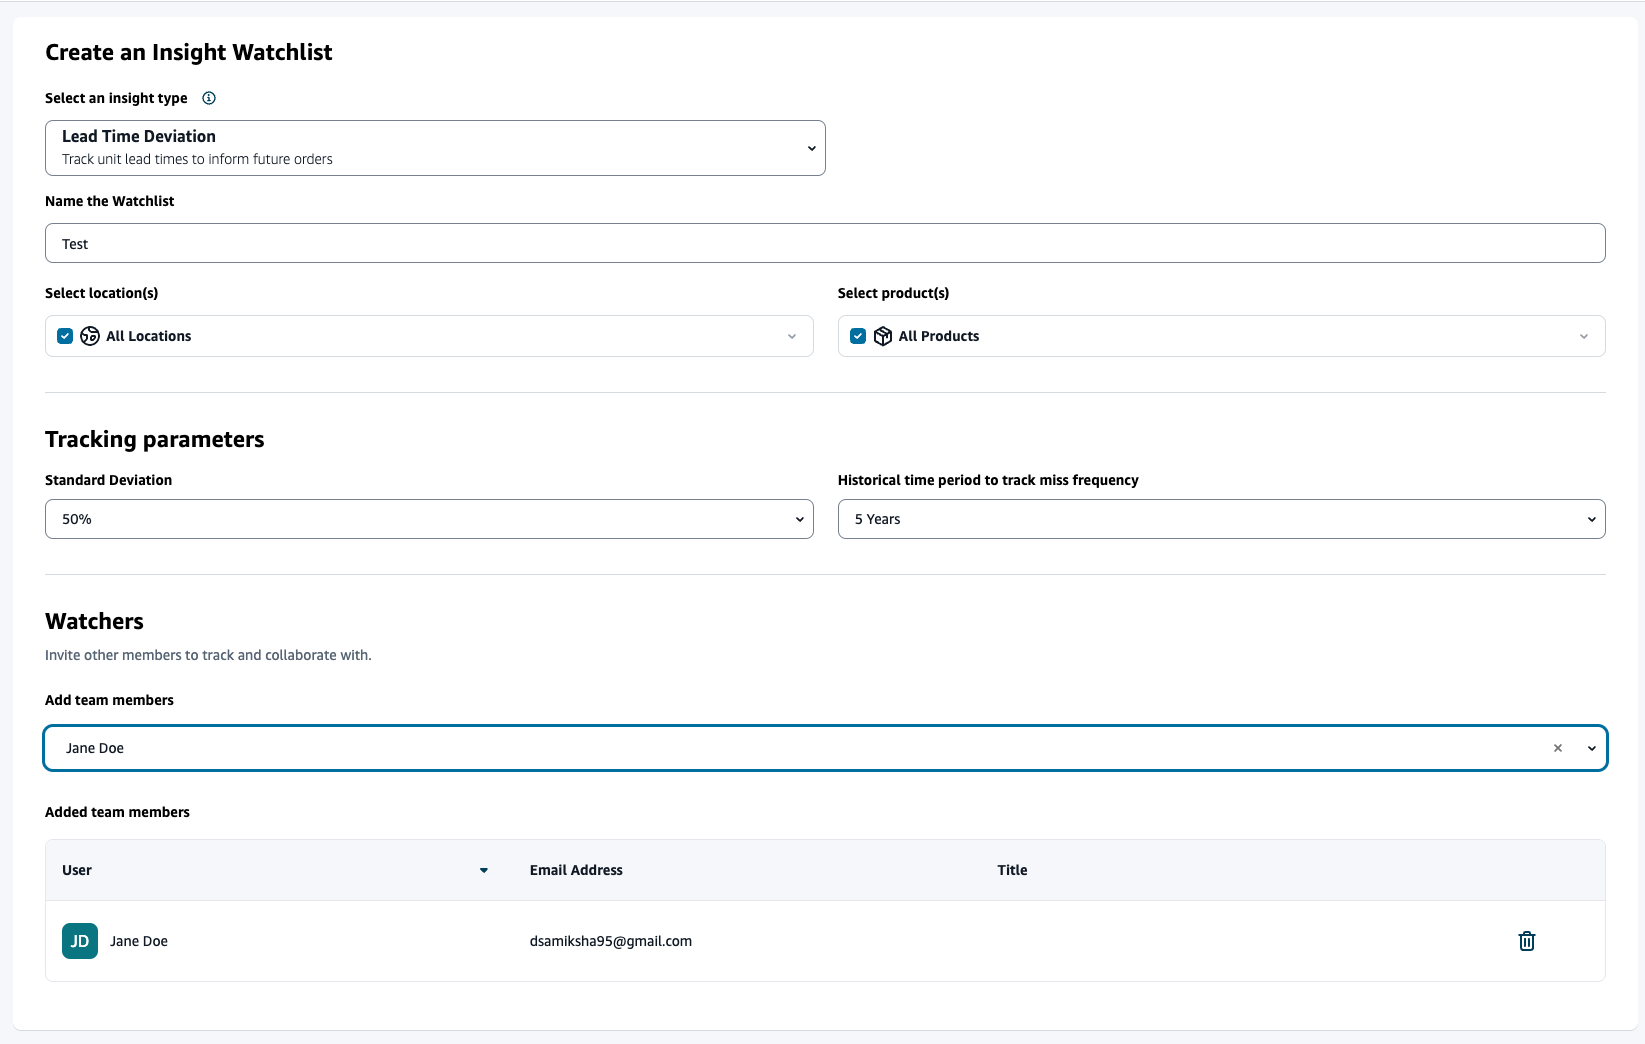The height and width of the screenshot is (1044, 1645).
Task: Click the box icon next to All Products
Action: 882,336
